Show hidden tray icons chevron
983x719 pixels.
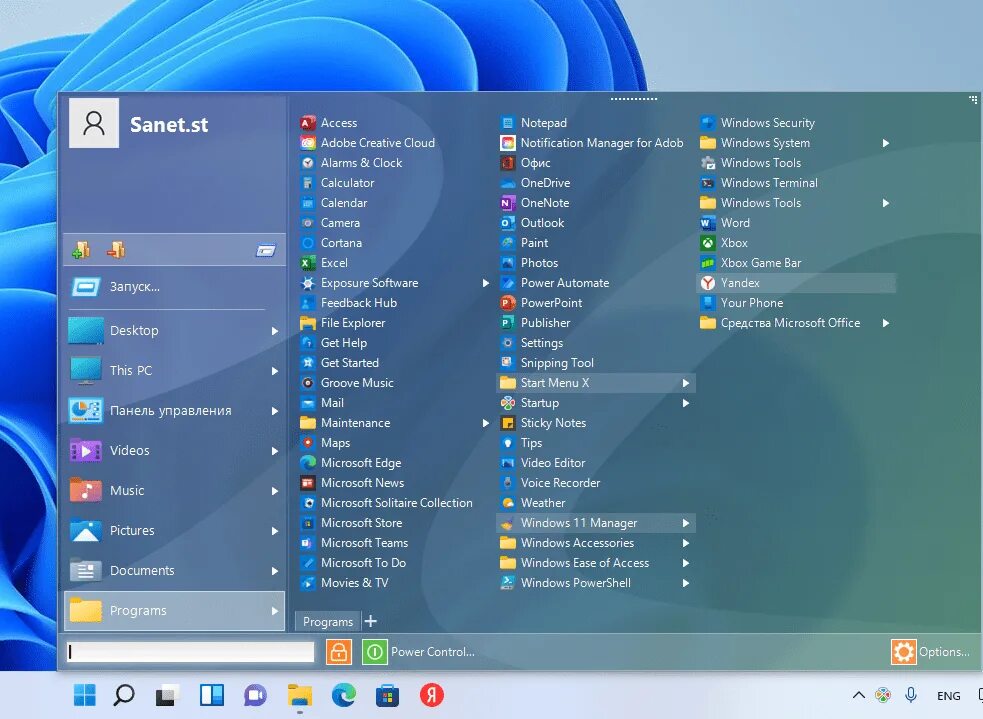click(x=859, y=695)
